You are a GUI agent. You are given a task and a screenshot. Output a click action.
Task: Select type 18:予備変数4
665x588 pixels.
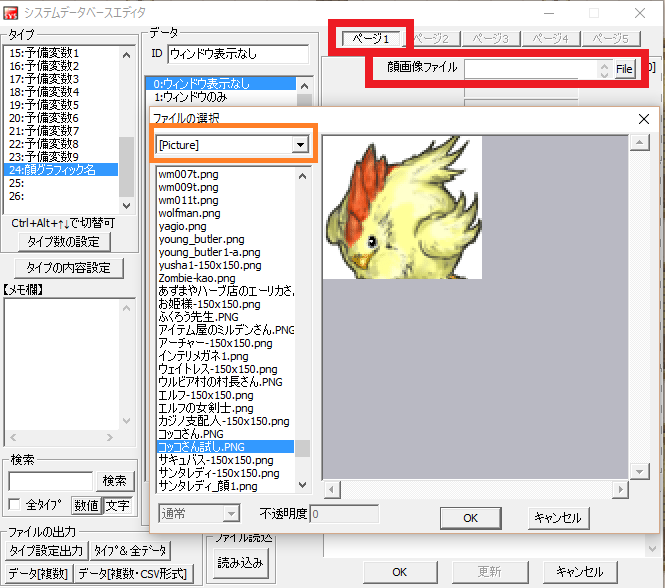(x=61, y=92)
